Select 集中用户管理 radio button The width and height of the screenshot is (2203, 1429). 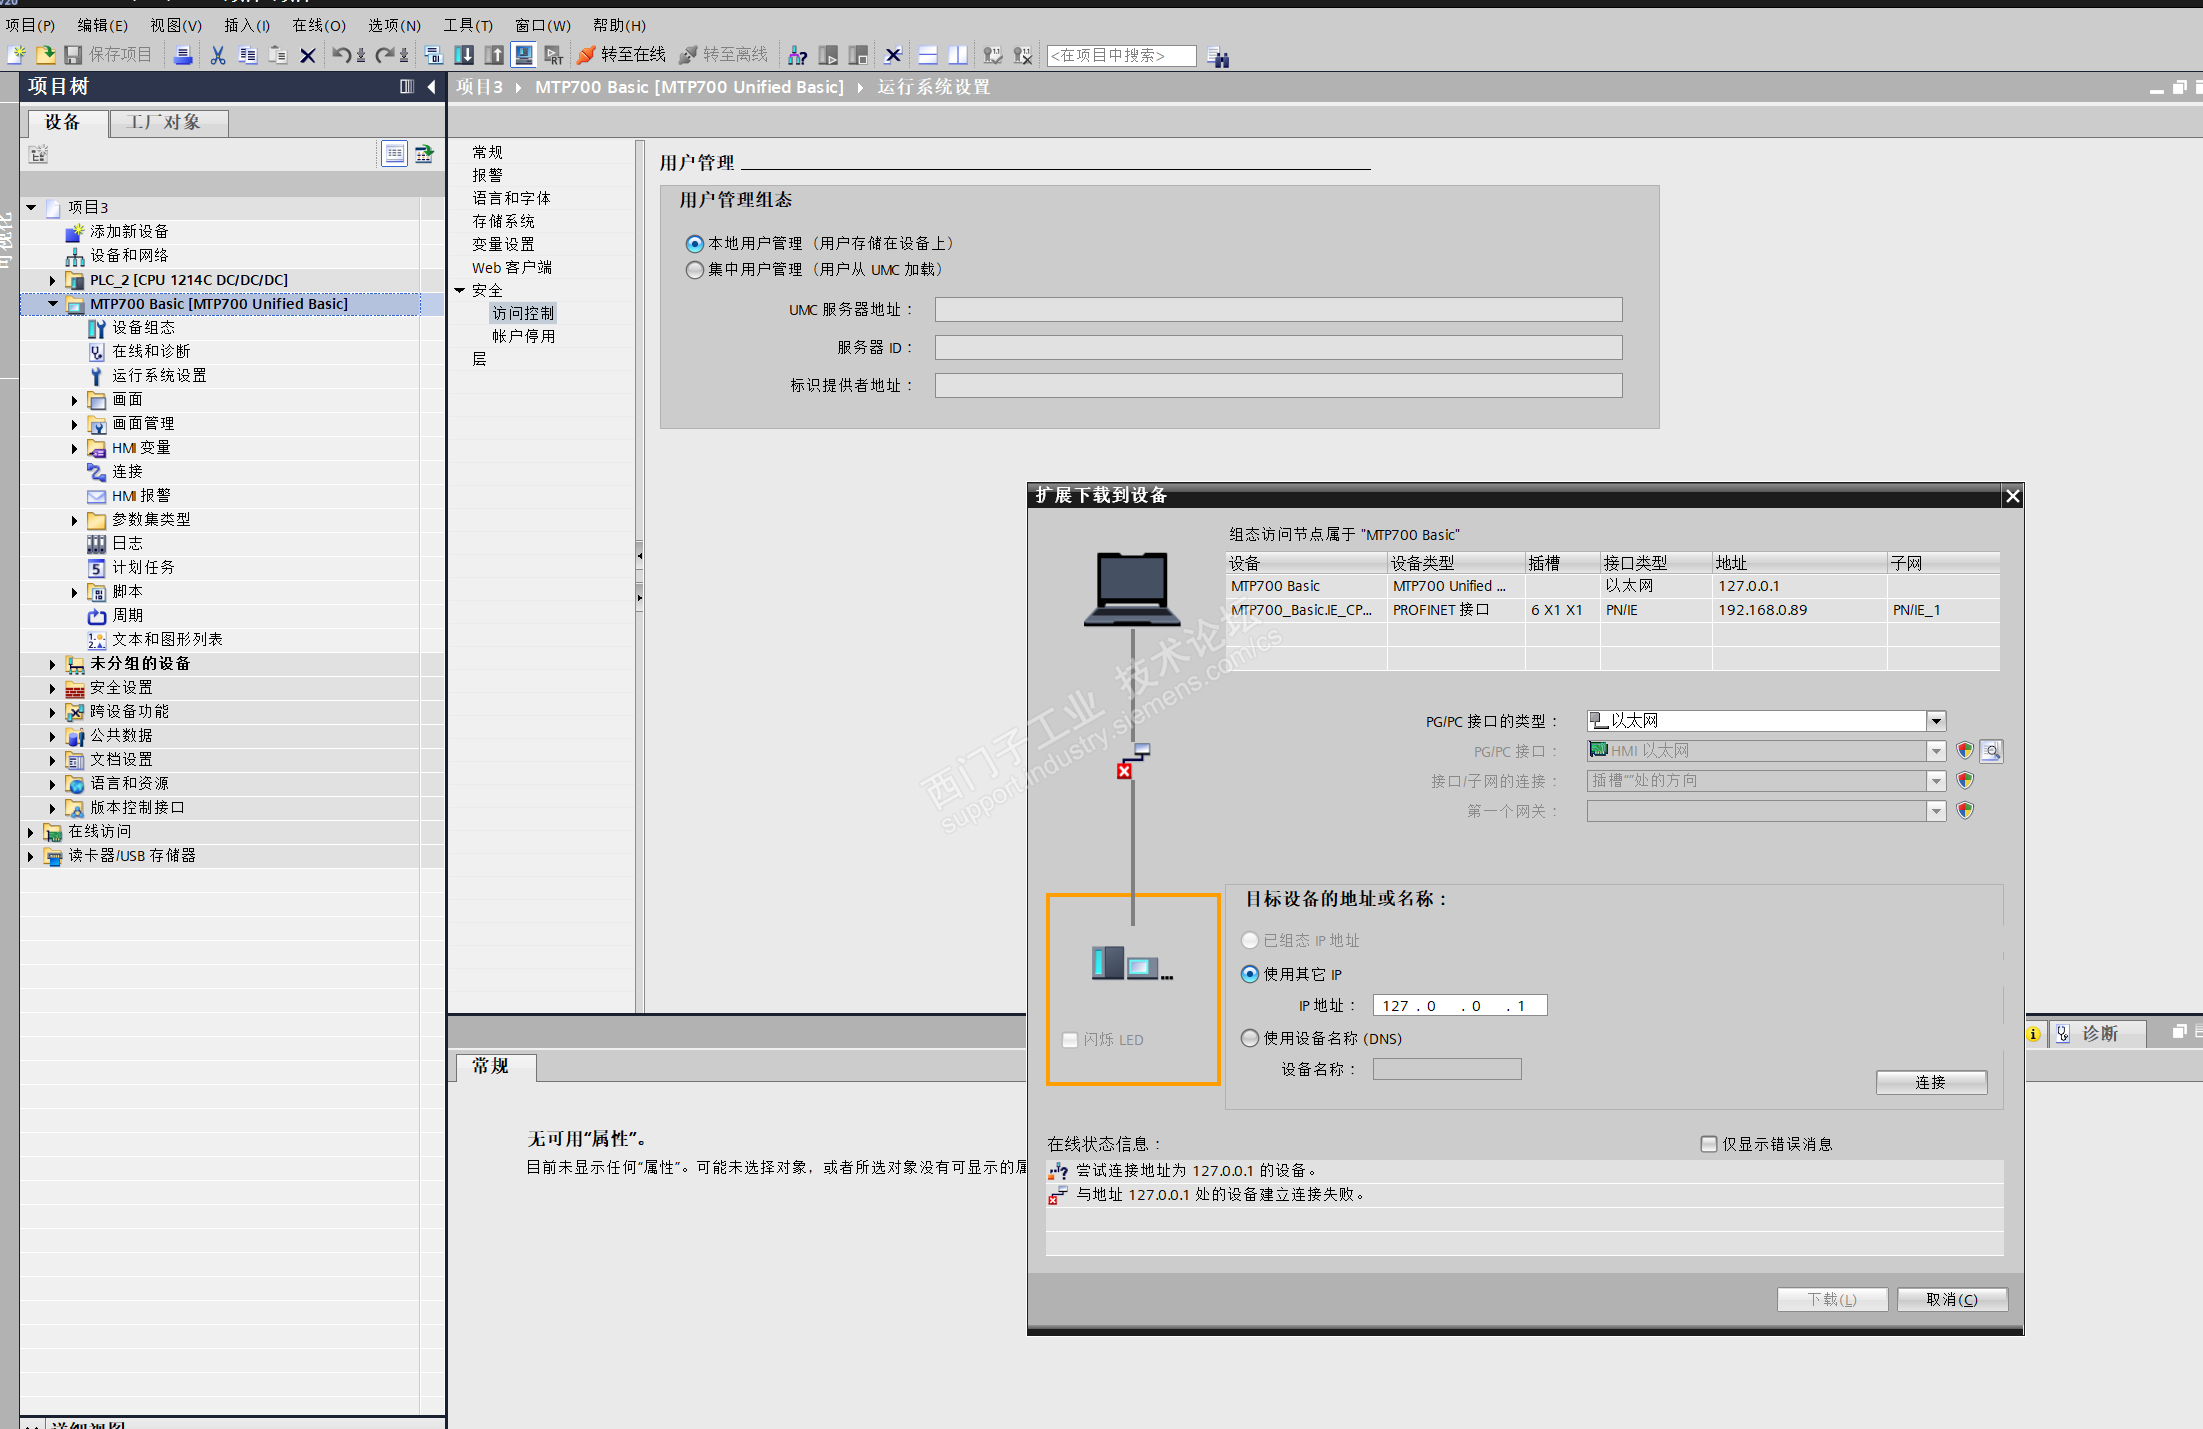tap(695, 270)
